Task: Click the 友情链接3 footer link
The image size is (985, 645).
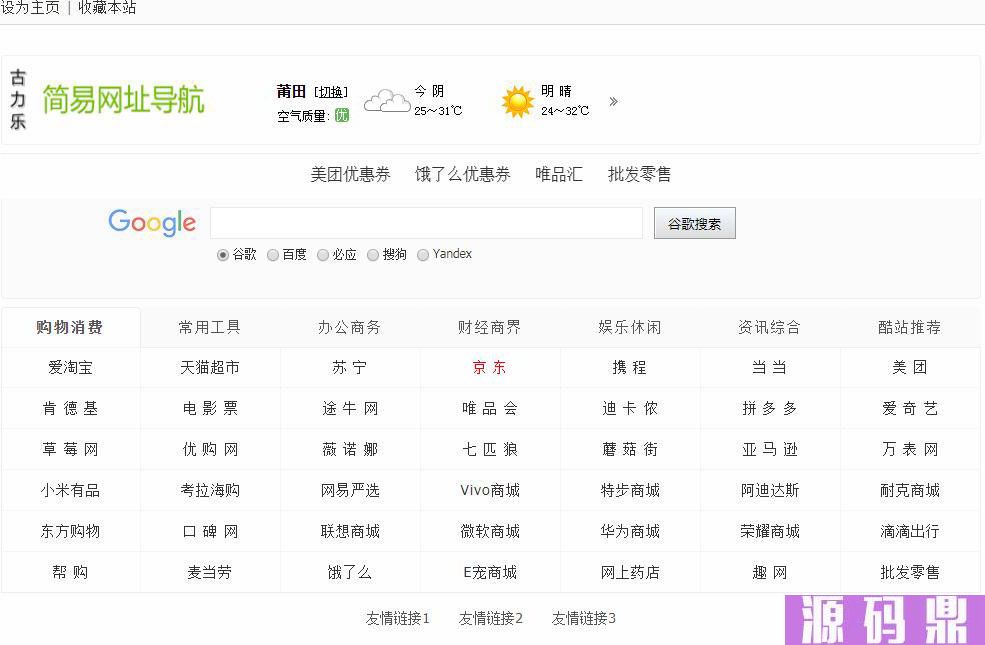Action: coord(584,619)
